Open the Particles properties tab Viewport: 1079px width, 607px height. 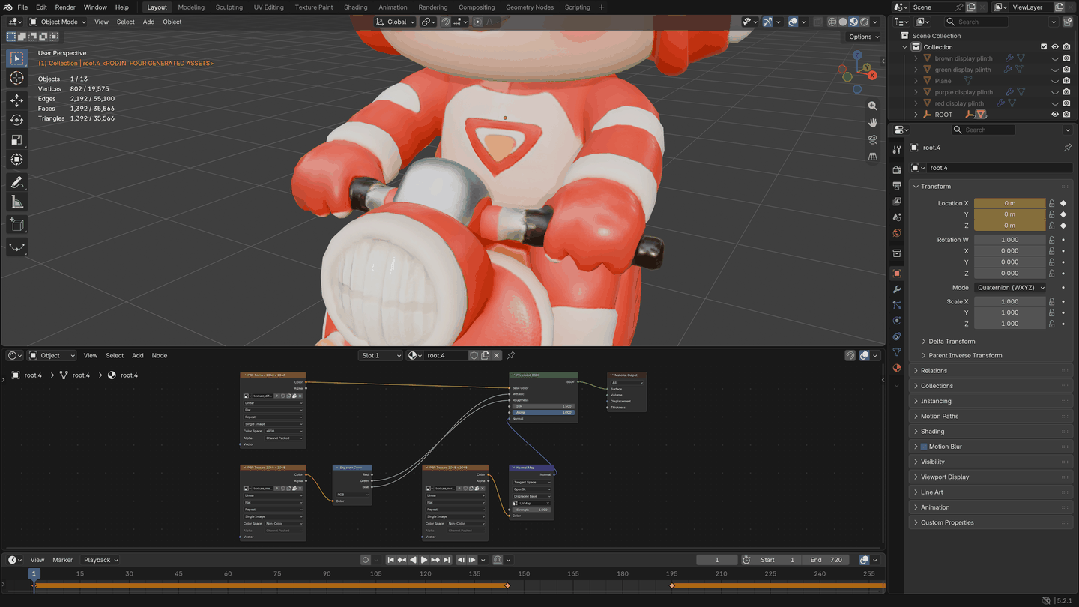tap(897, 305)
